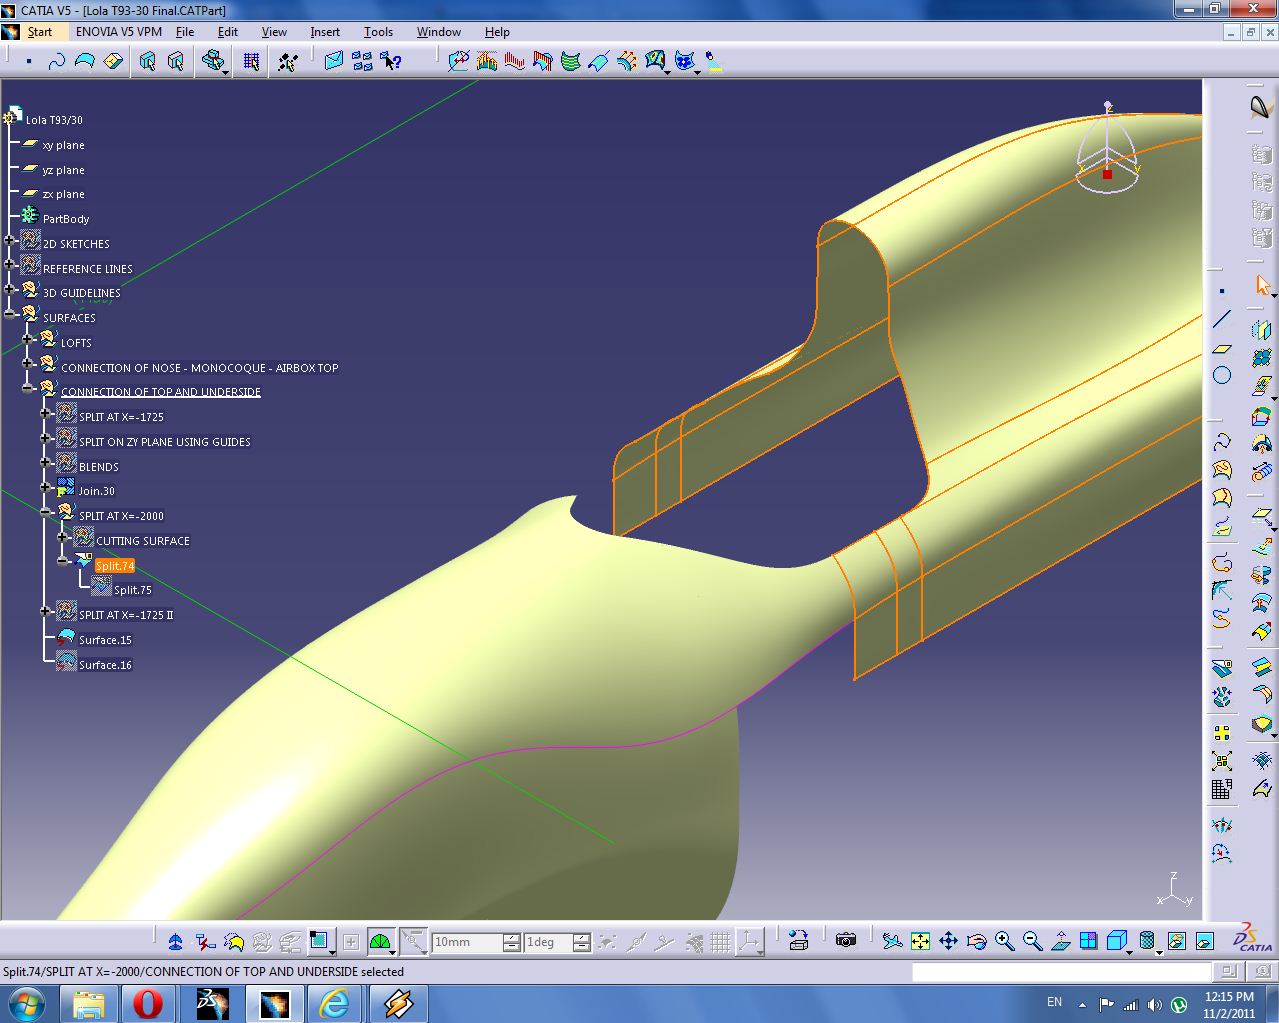Toggle Snap to Grid in the bottom toolbar
Viewport: 1279px width, 1023px height.
click(719, 941)
